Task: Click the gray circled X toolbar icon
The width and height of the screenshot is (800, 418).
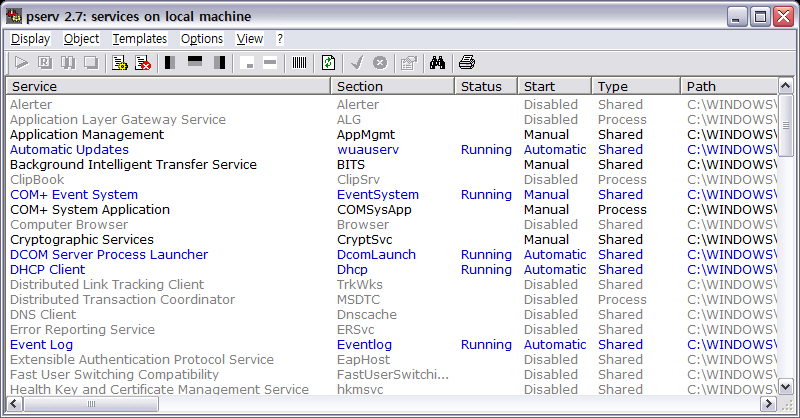Action: pyautogui.click(x=380, y=63)
